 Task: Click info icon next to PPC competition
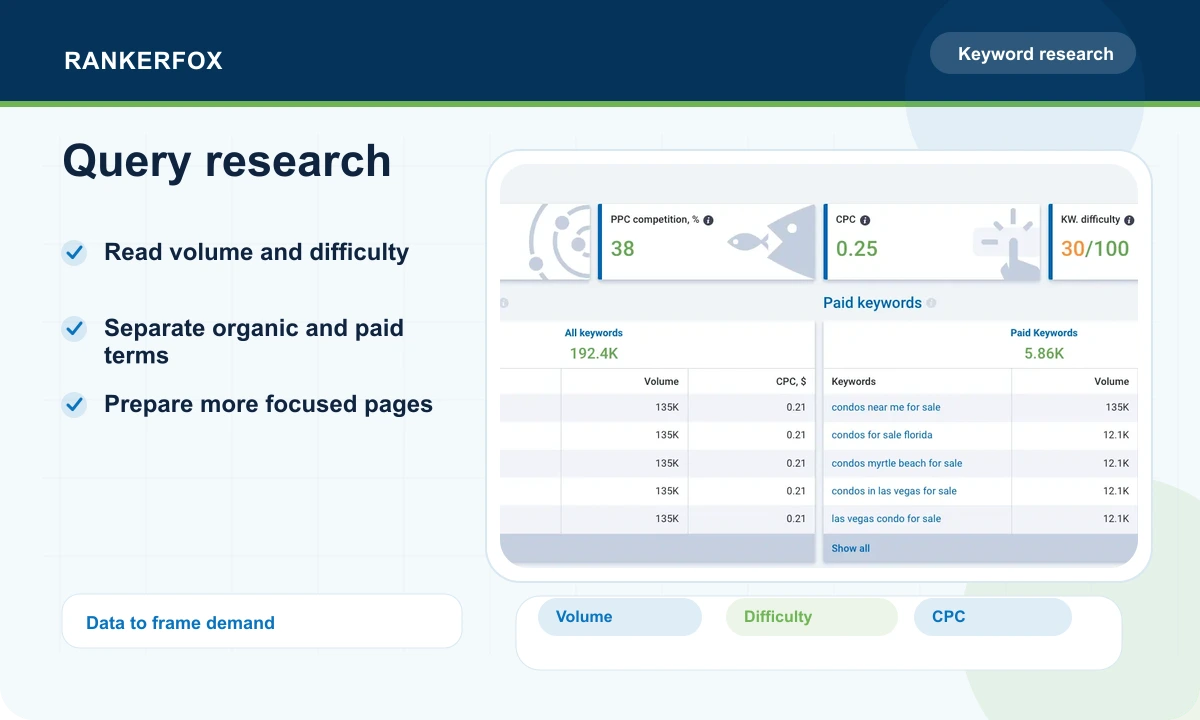coord(708,220)
